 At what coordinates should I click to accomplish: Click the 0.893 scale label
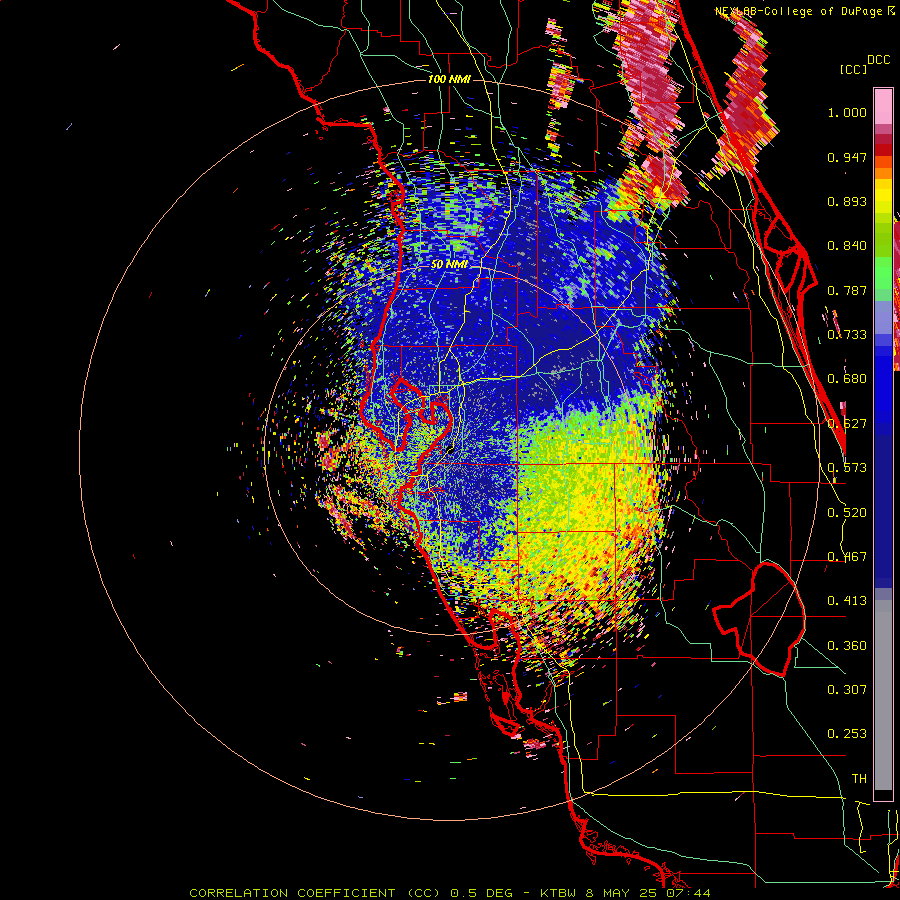pos(847,201)
